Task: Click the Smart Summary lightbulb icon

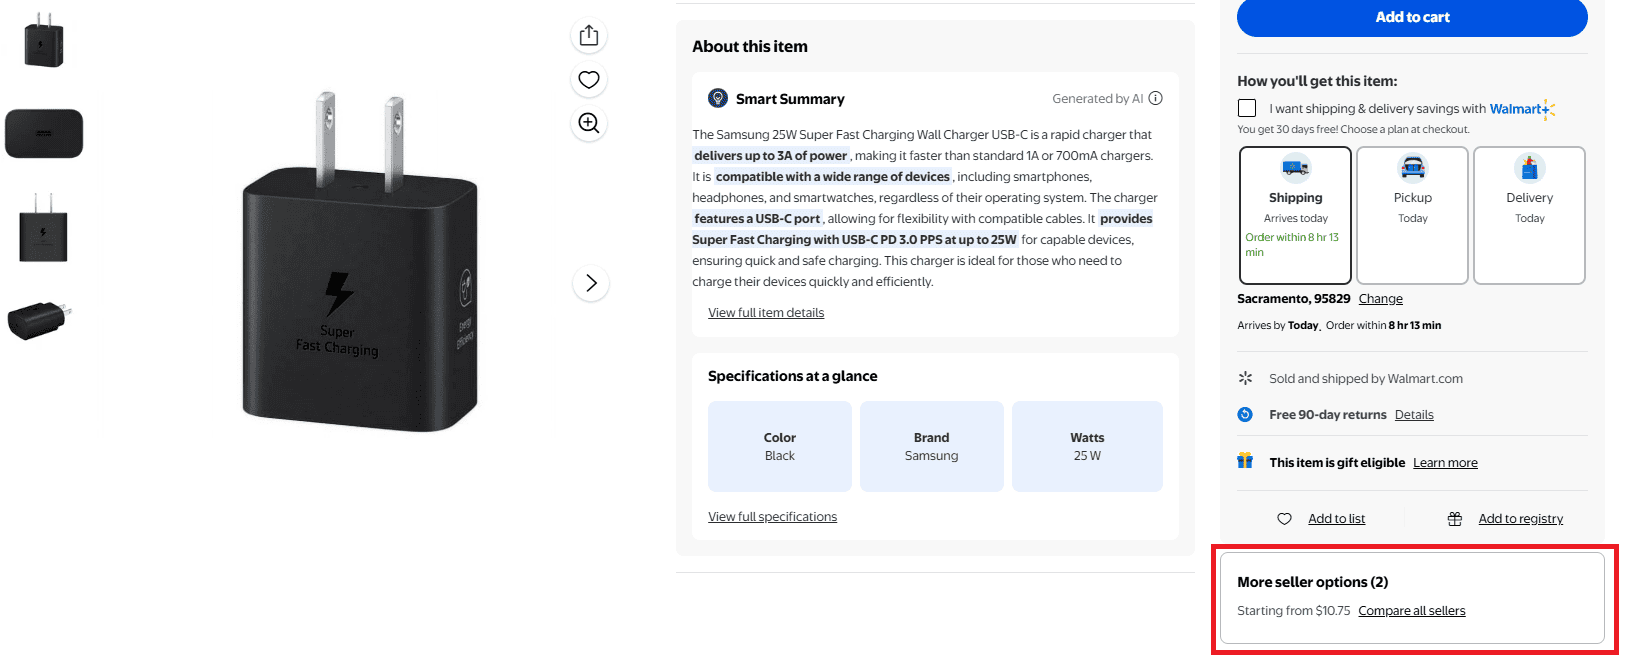Action: click(x=718, y=98)
